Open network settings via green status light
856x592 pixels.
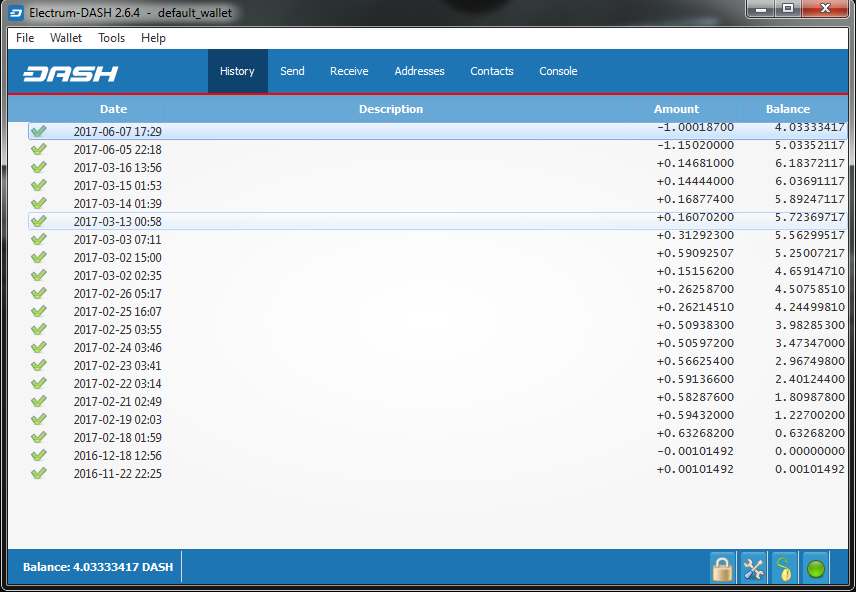(x=816, y=569)
